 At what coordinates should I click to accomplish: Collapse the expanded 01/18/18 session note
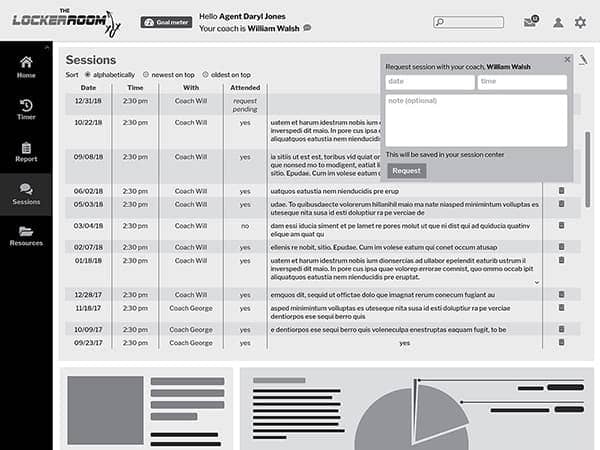[x=537, y=282]
